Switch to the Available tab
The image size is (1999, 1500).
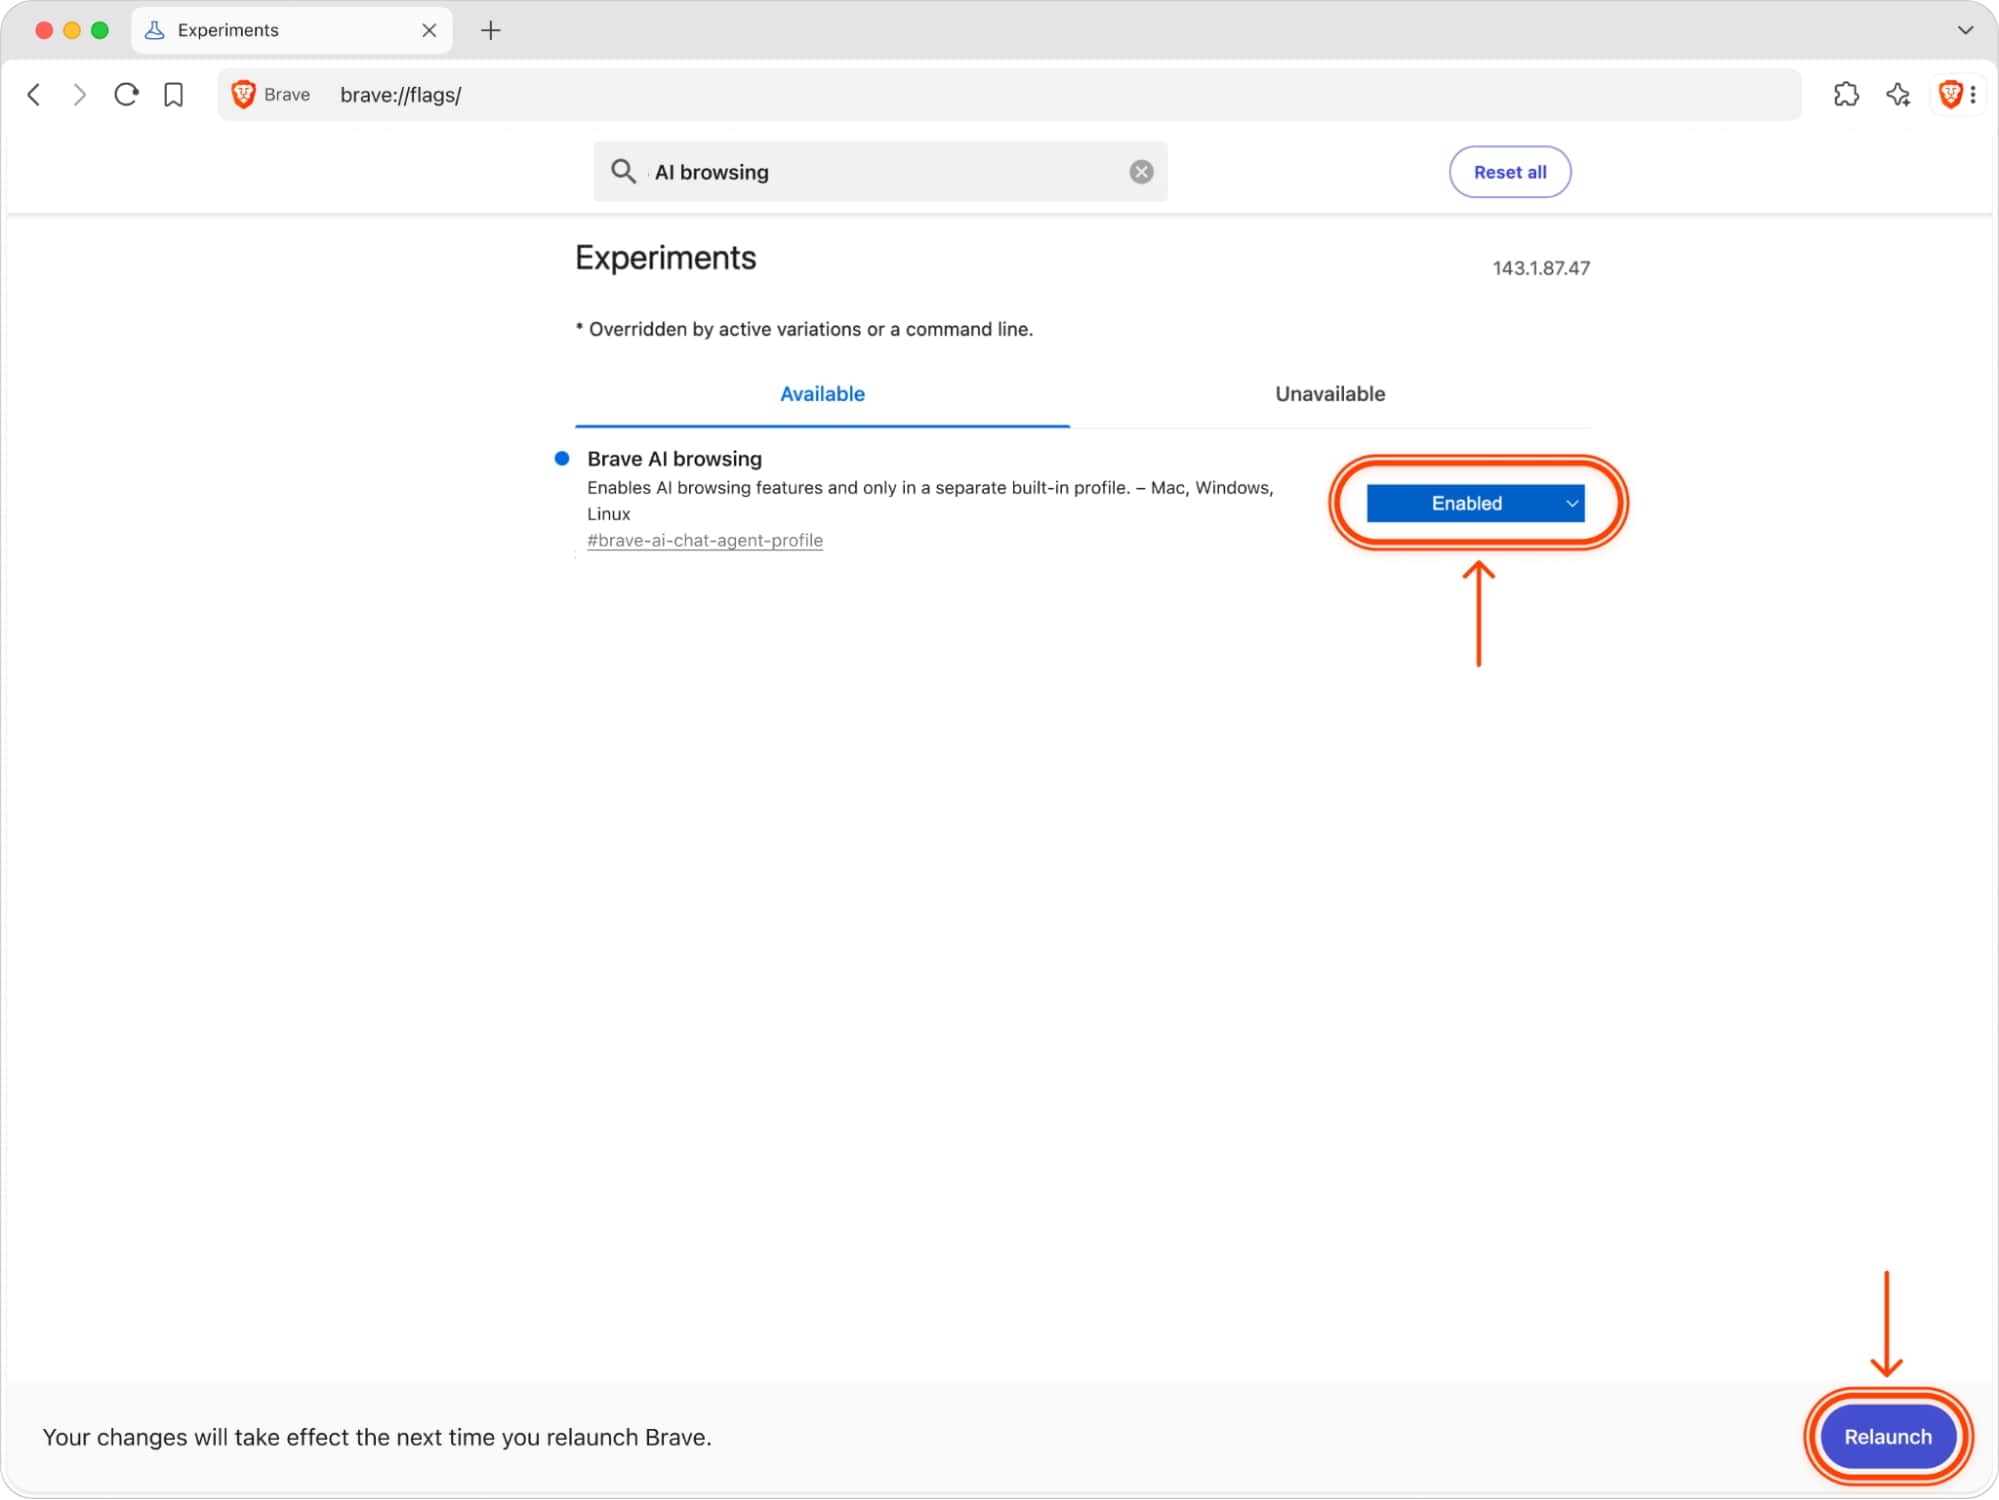click(822, 394)
